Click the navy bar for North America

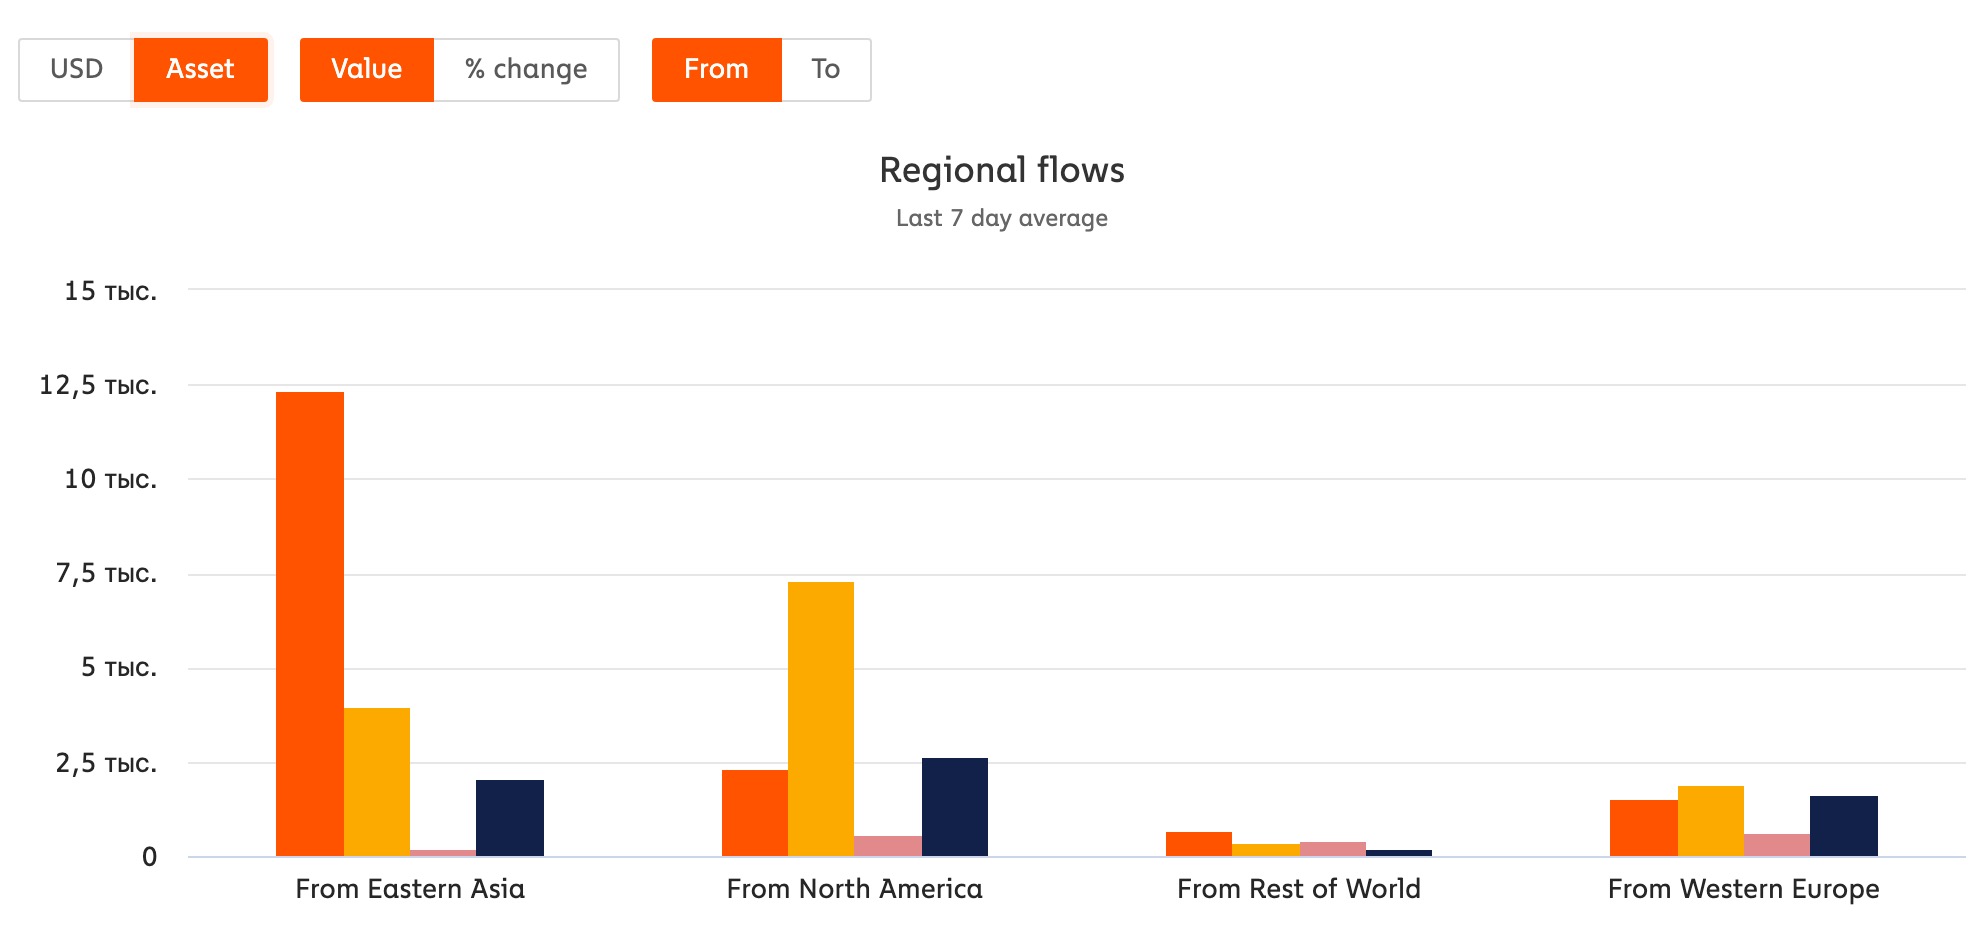tap(955, 807)
